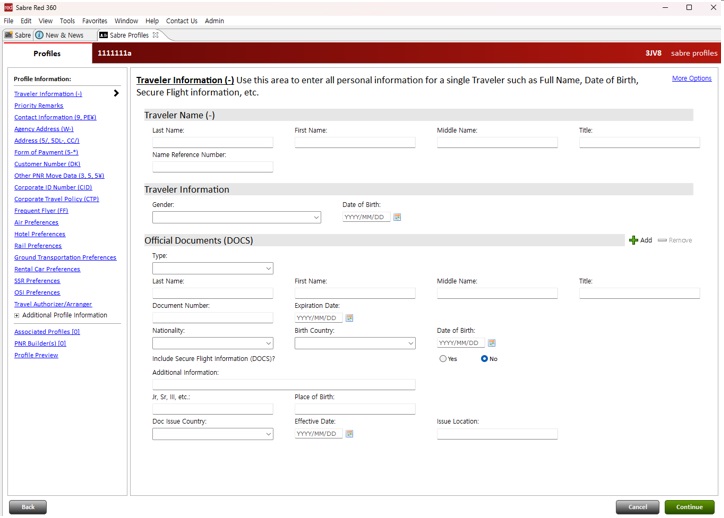Open the Air Preferences link
This screenshot has height=518, width=724.
[x=36, y=223]
